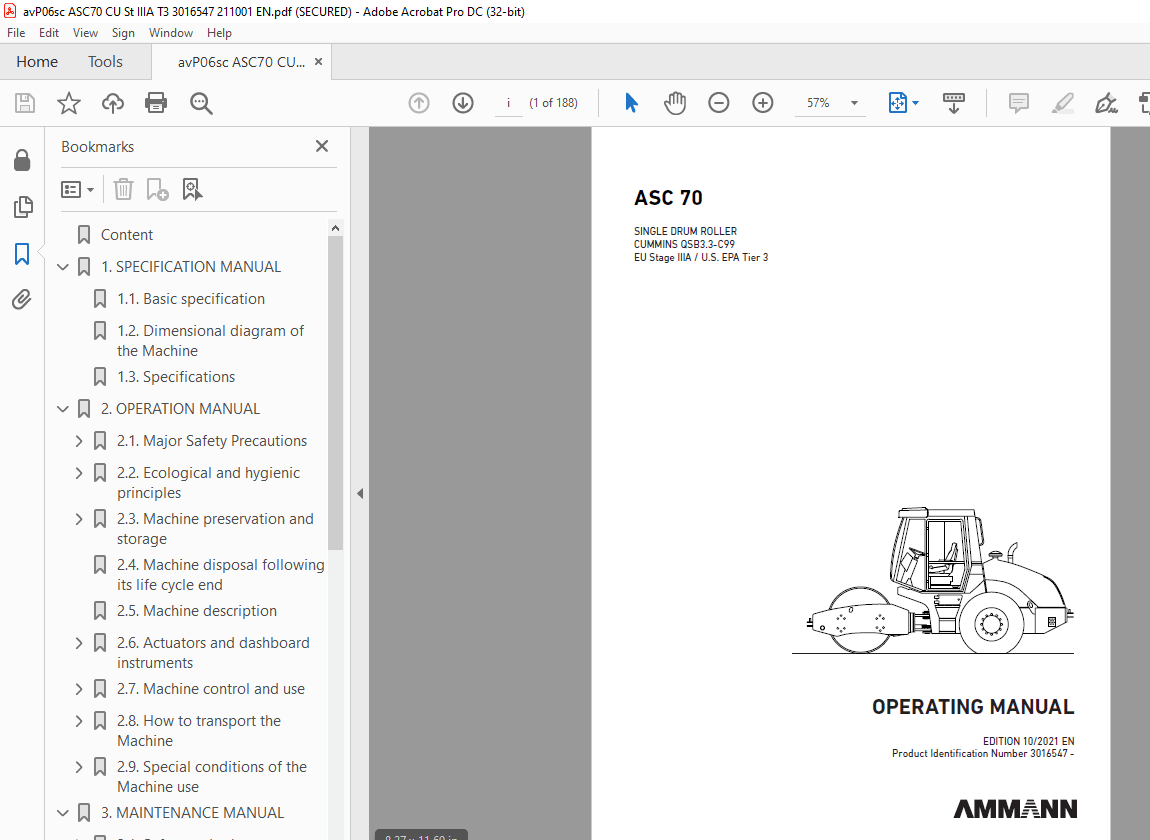Image resolution: width=1150 pixels, height=840 pixels.
Task: Open the Page Thumbnails panel
Action: 22,207
